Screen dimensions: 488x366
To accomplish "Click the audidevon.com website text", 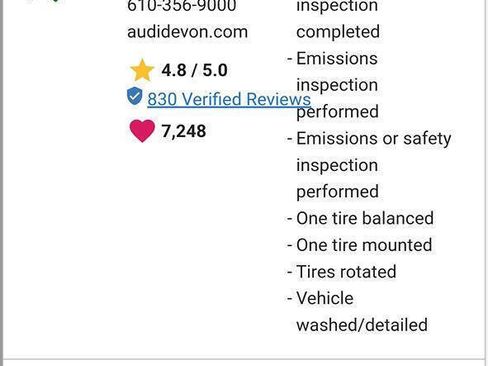I will pos(187,32).
